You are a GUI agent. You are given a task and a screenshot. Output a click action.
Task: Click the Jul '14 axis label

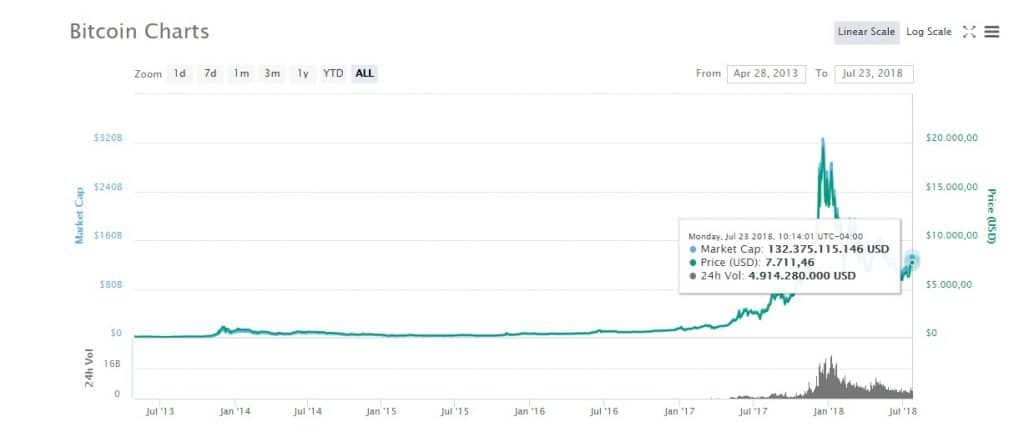coord(308,411)
